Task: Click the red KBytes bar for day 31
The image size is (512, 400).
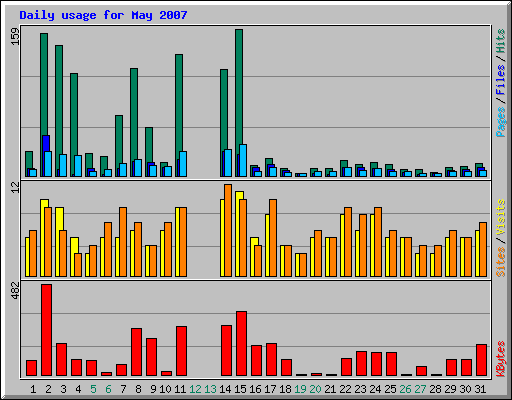Action: [481, 360]
